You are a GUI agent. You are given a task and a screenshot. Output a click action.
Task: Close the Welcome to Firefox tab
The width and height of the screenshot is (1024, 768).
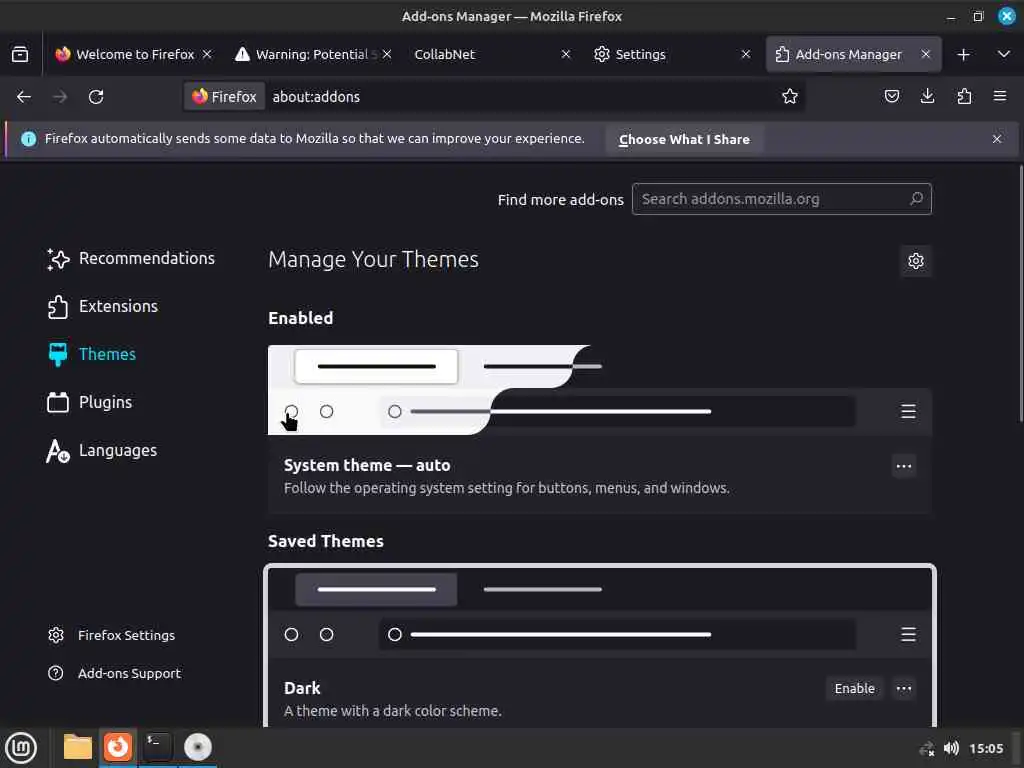(207, 54)
